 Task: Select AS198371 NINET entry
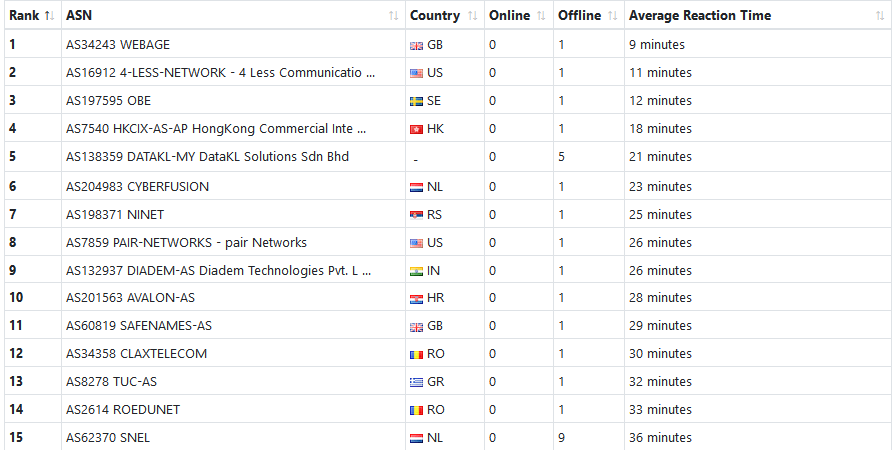(x=115, y=214)
